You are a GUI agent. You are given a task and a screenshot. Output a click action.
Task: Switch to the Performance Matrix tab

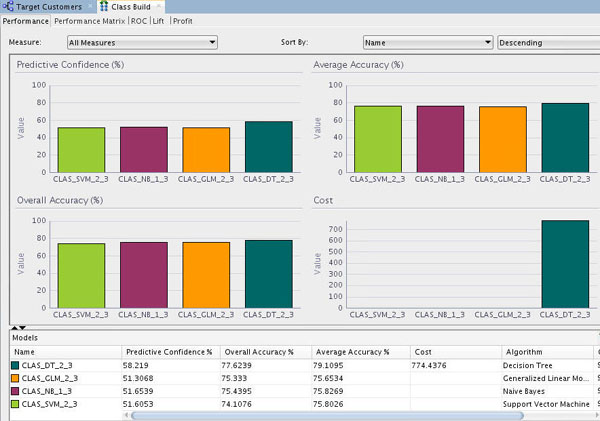(90, 20)
